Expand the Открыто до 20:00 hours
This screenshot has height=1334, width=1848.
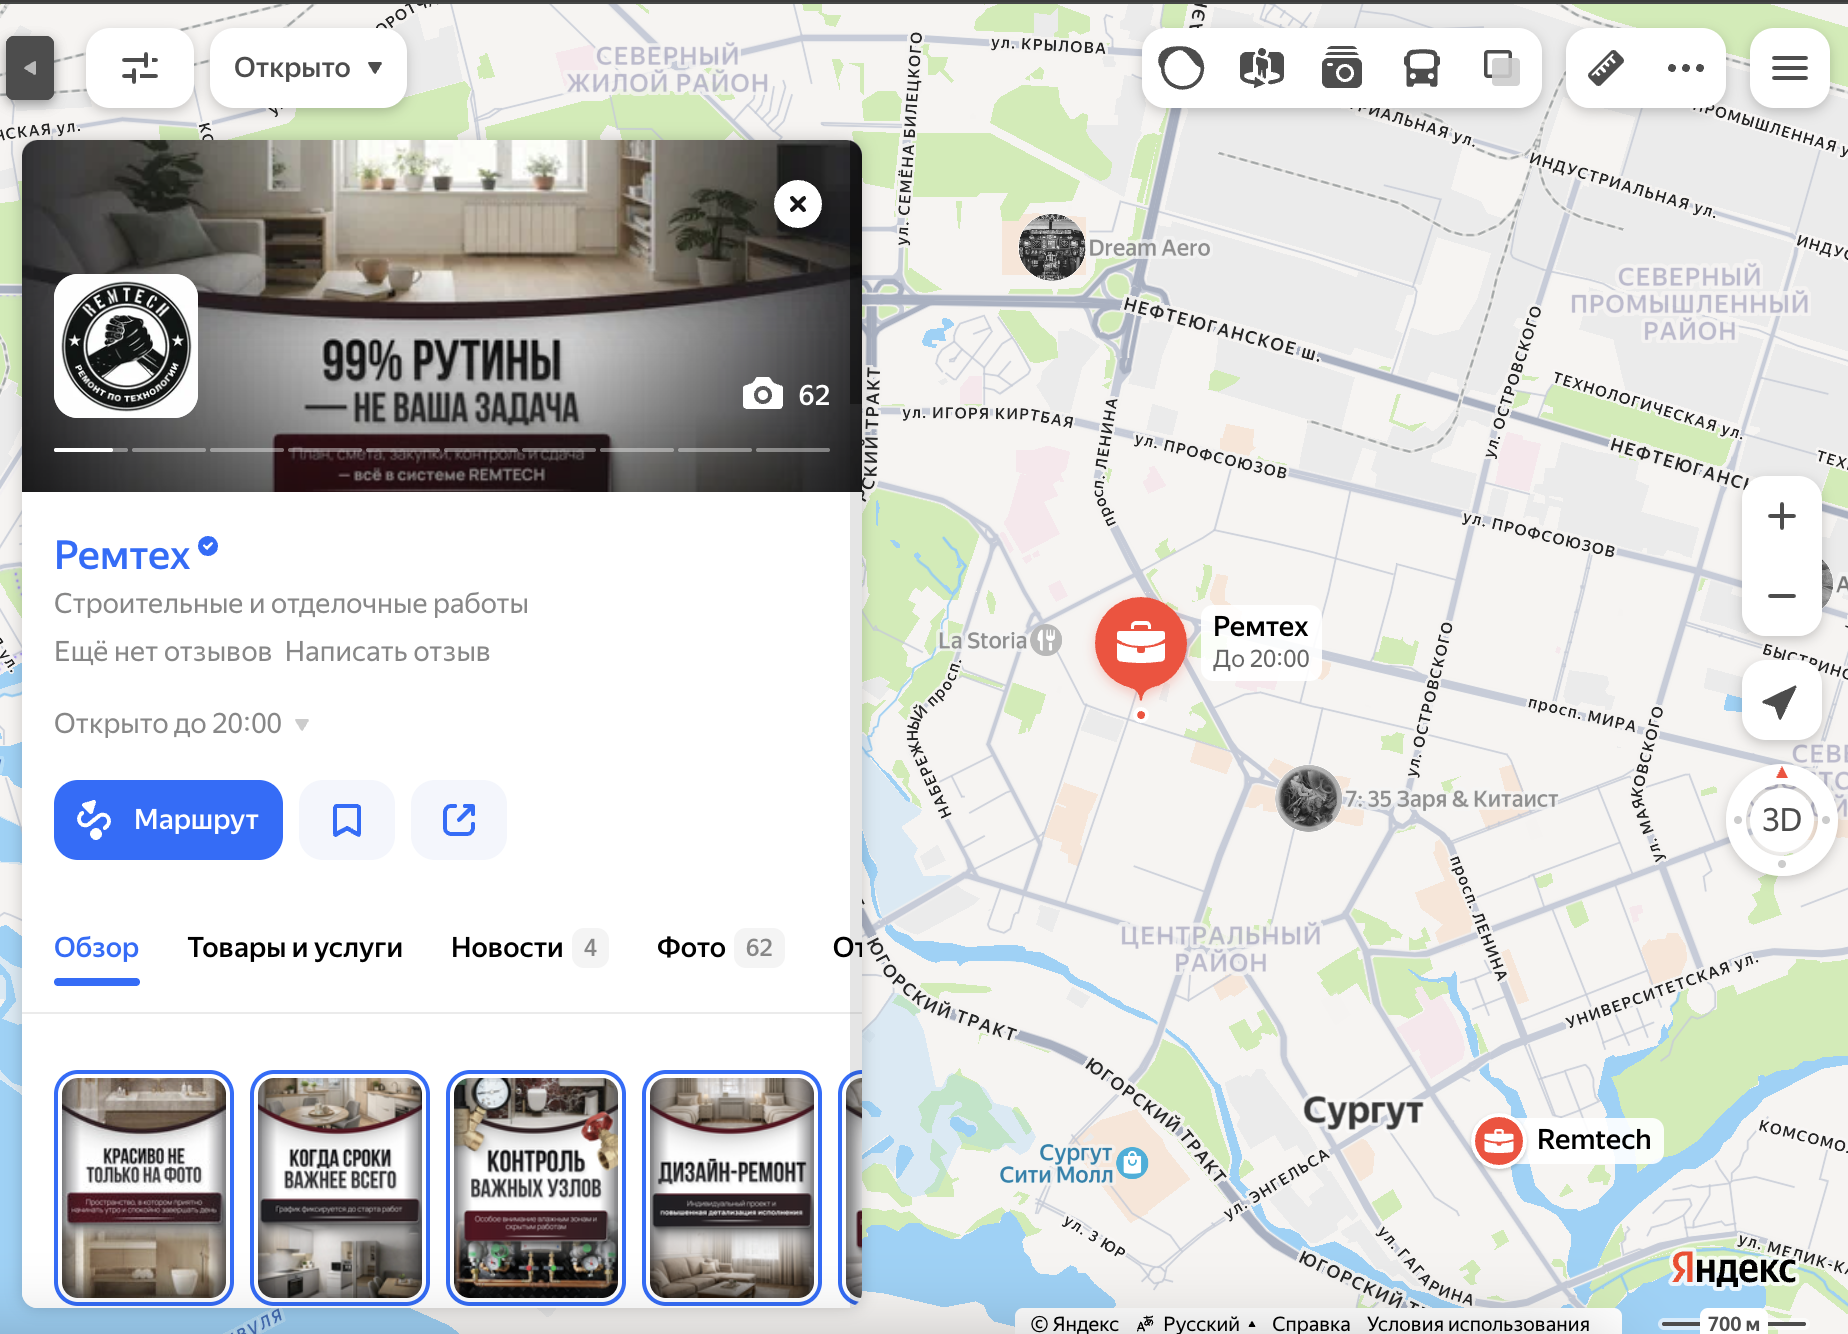click(x=181, y=723)
